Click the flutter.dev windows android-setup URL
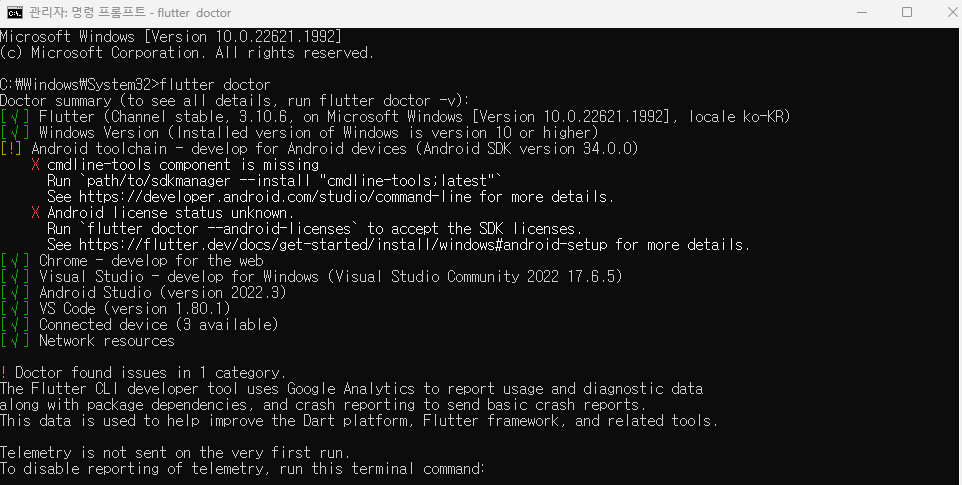 343,245
